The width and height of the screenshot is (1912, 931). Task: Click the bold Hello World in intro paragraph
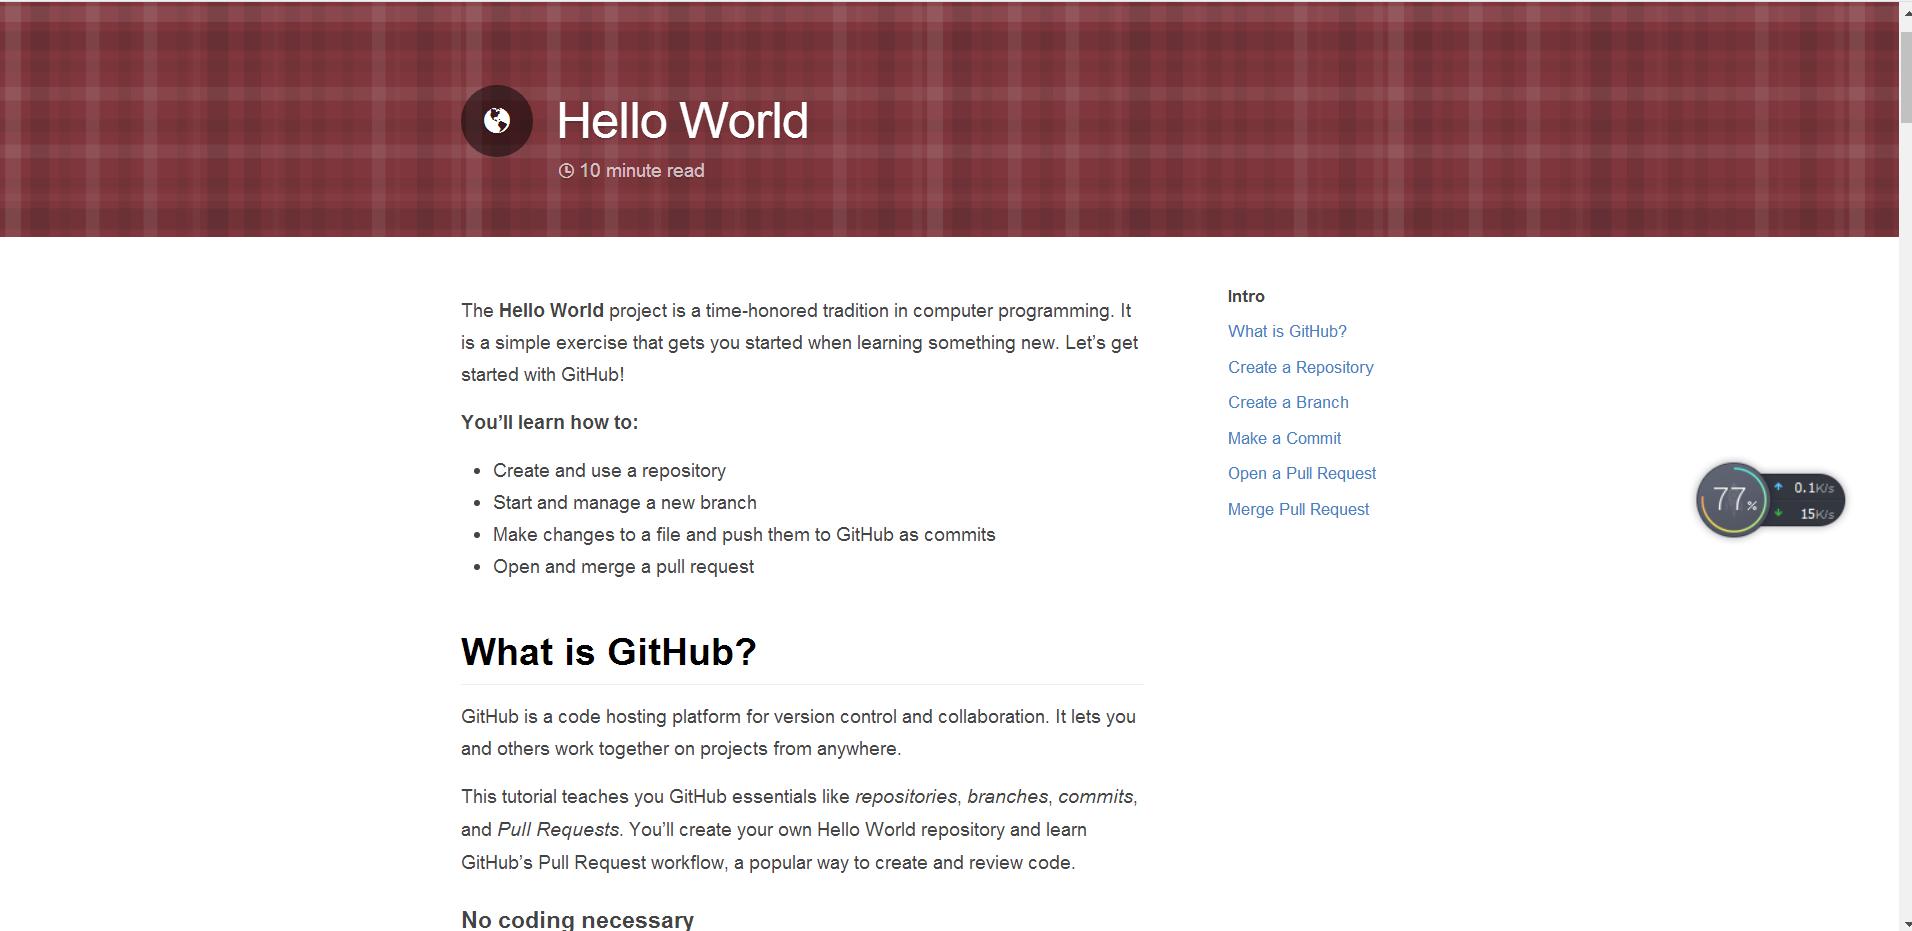coord(551,310)
